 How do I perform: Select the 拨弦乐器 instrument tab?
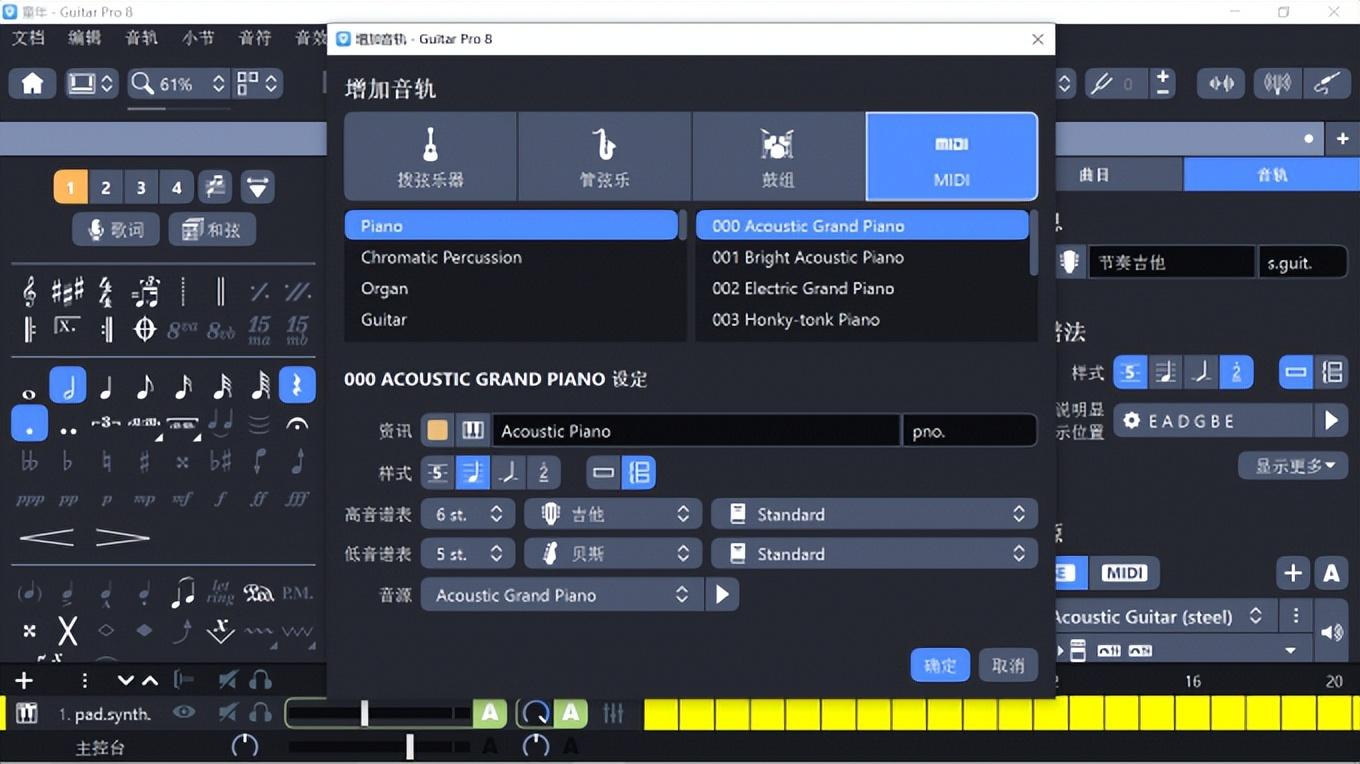tap(430, 156)
